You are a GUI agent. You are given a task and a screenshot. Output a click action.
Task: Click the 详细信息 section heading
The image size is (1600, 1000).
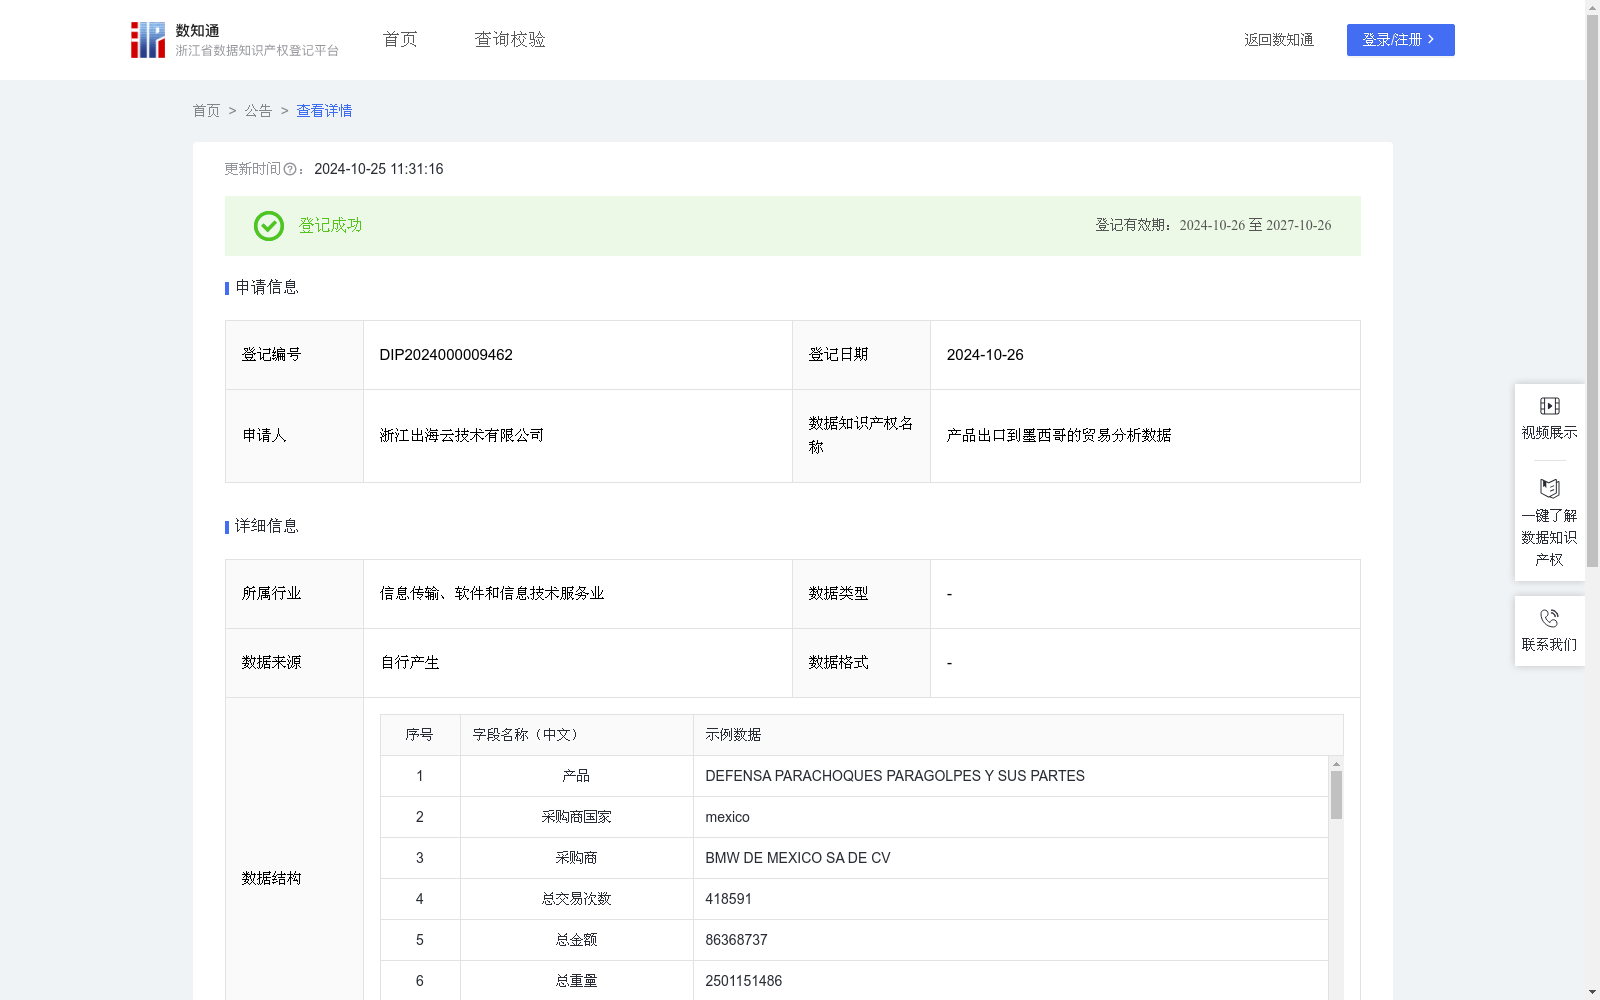(267, 526)
